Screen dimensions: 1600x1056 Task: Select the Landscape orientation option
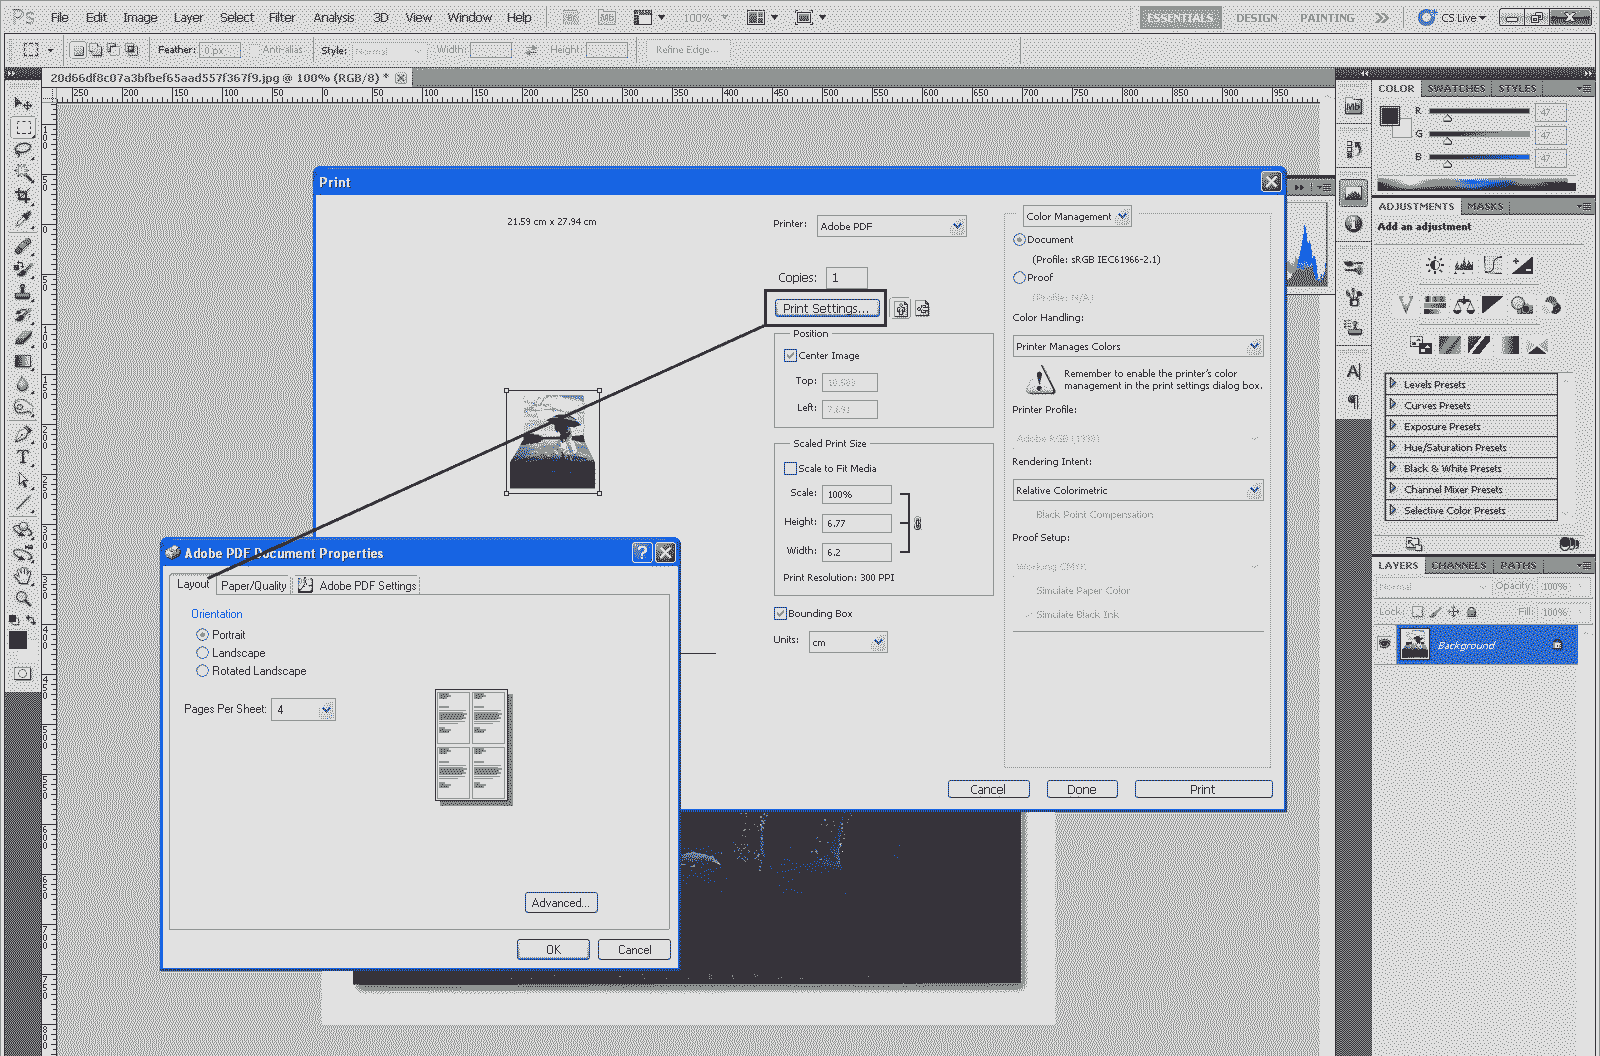tap(203, 653)
